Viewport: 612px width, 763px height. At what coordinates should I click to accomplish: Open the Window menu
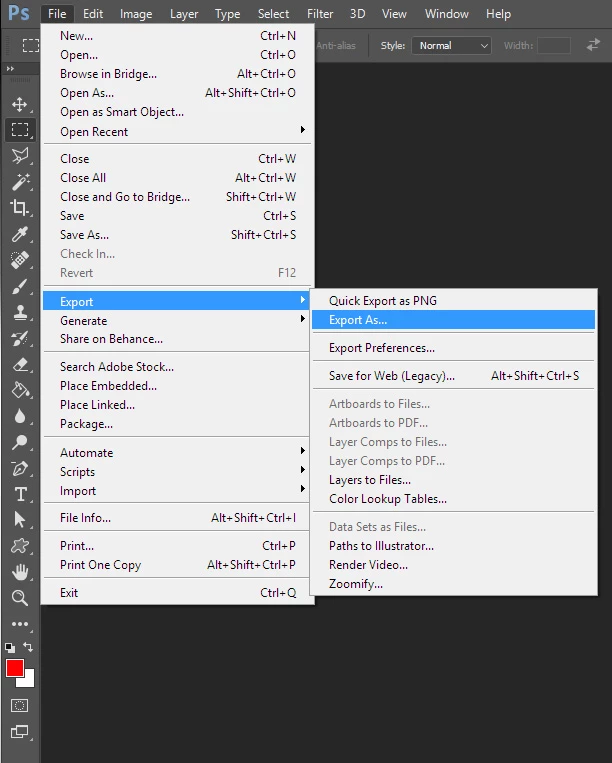pyautogui.click(x=446, y=14)
